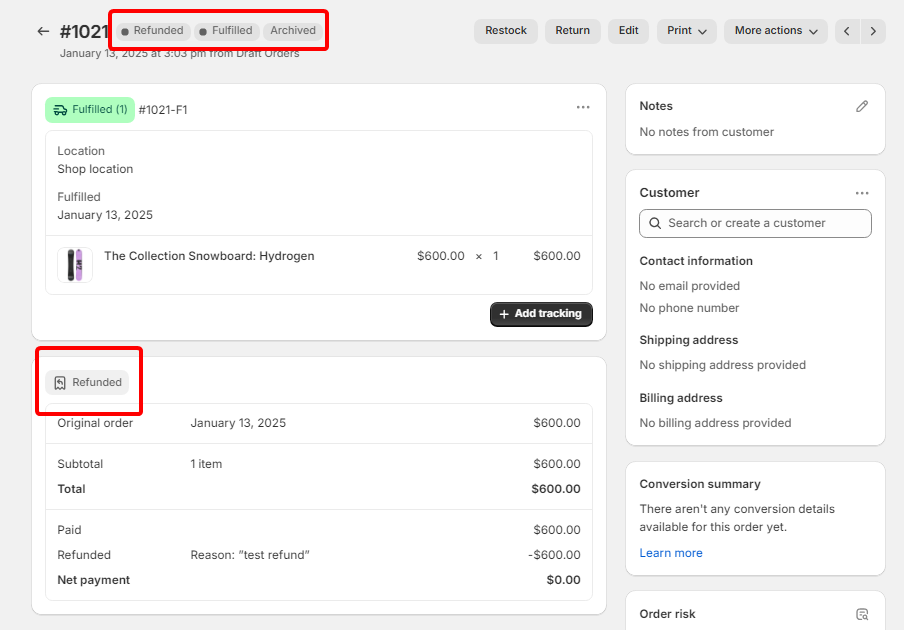The width and height of the screenshot is (904, 630).
Task: Go back using the arrow beside #1021
Action: tap(43, 31)
